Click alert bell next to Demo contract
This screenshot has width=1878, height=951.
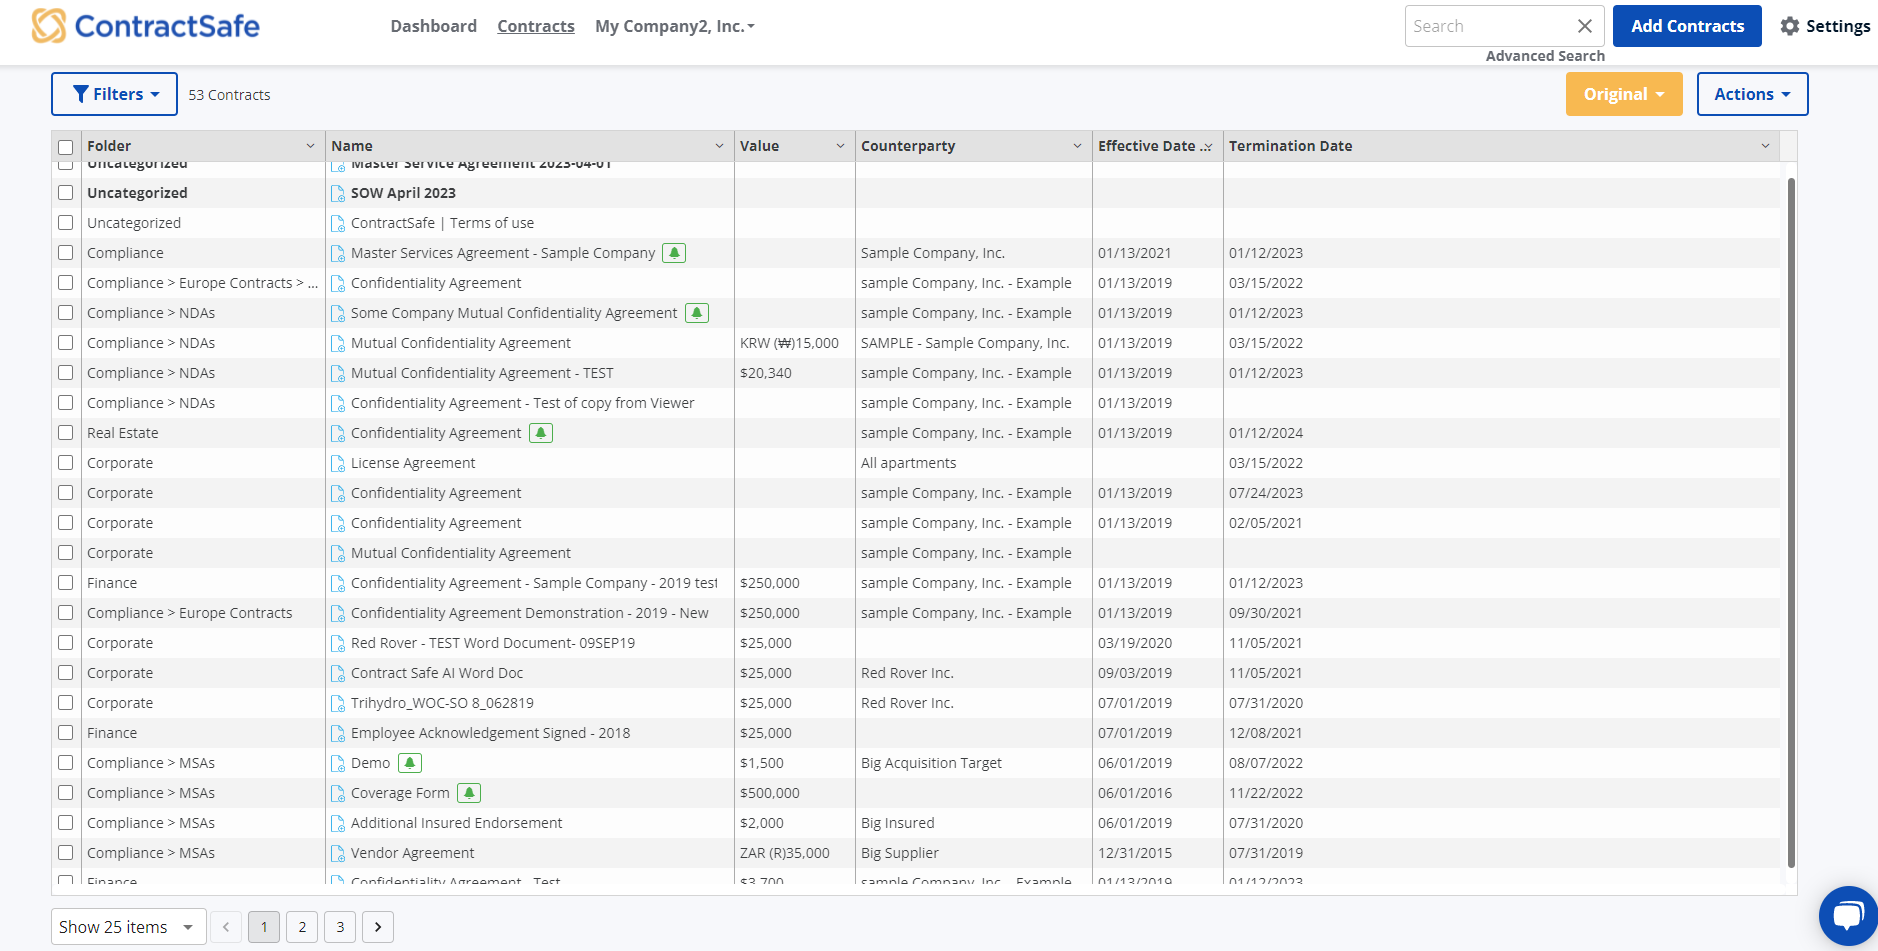click(x=410, y=763)
